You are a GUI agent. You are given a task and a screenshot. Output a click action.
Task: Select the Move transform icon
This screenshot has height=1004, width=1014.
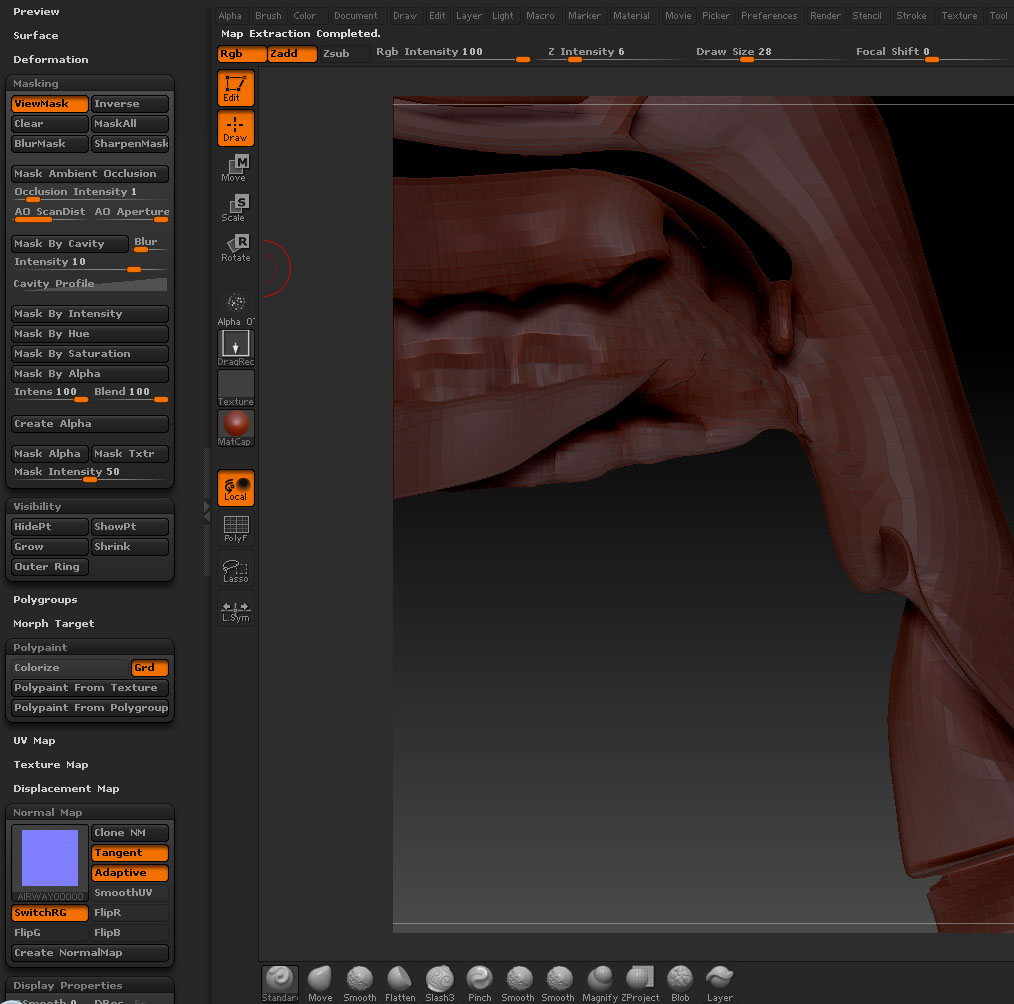click(235, 168)
